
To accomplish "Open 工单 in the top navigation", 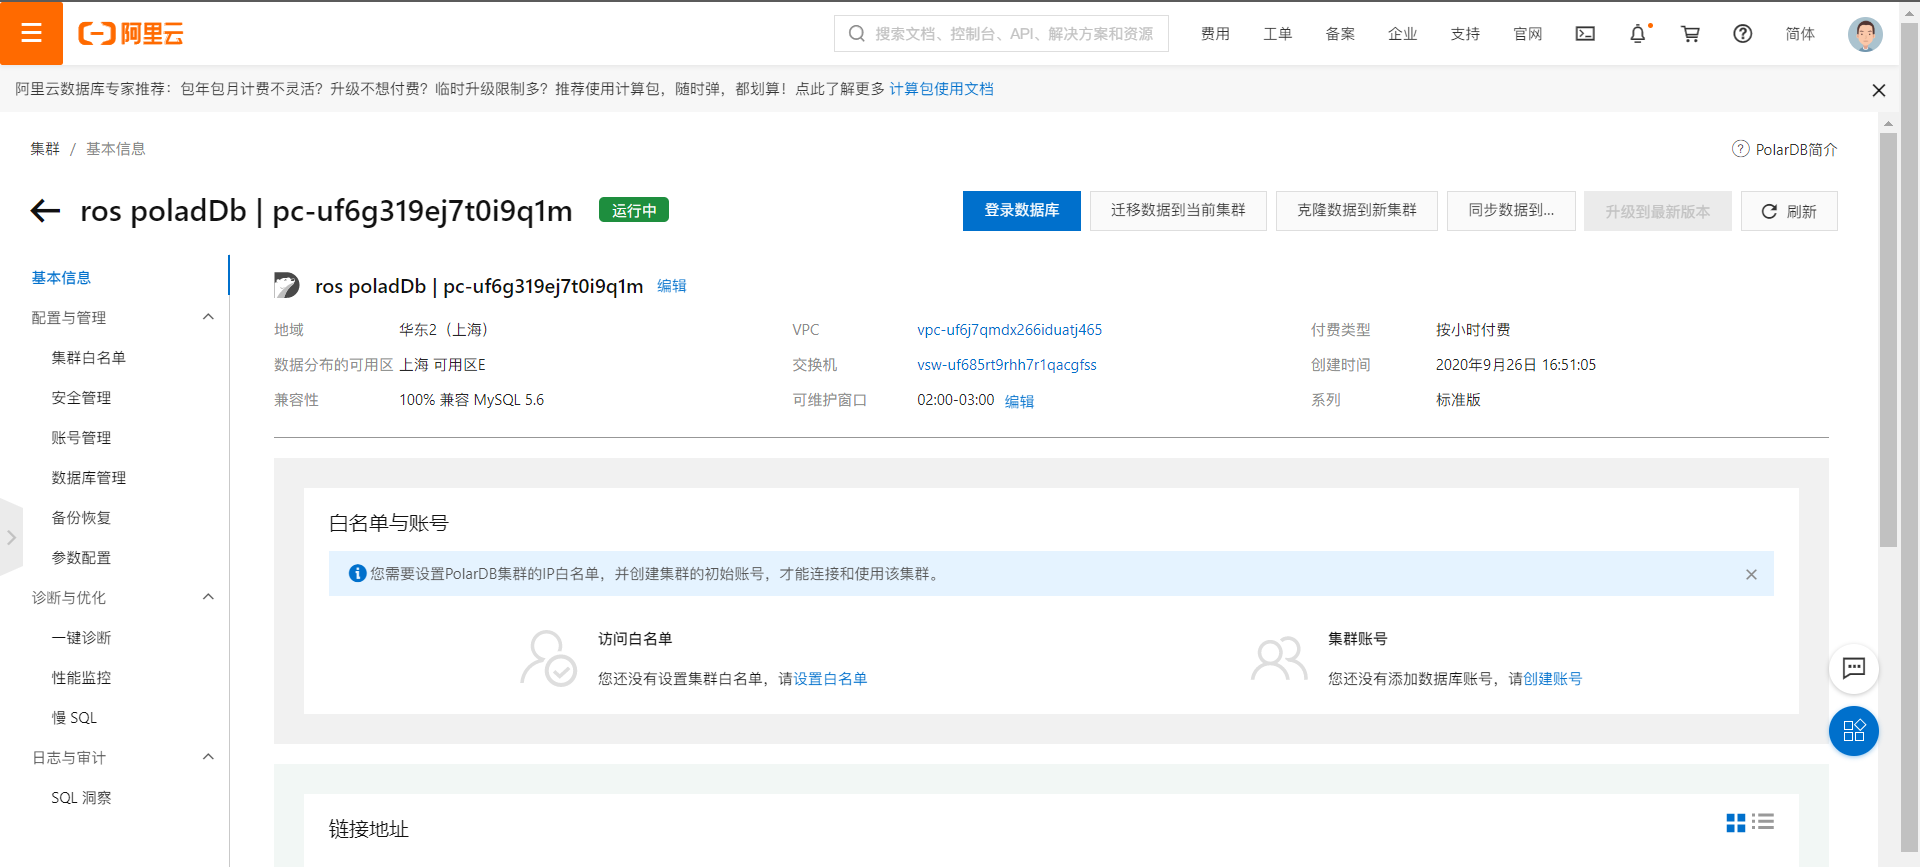I will 1277,34.
